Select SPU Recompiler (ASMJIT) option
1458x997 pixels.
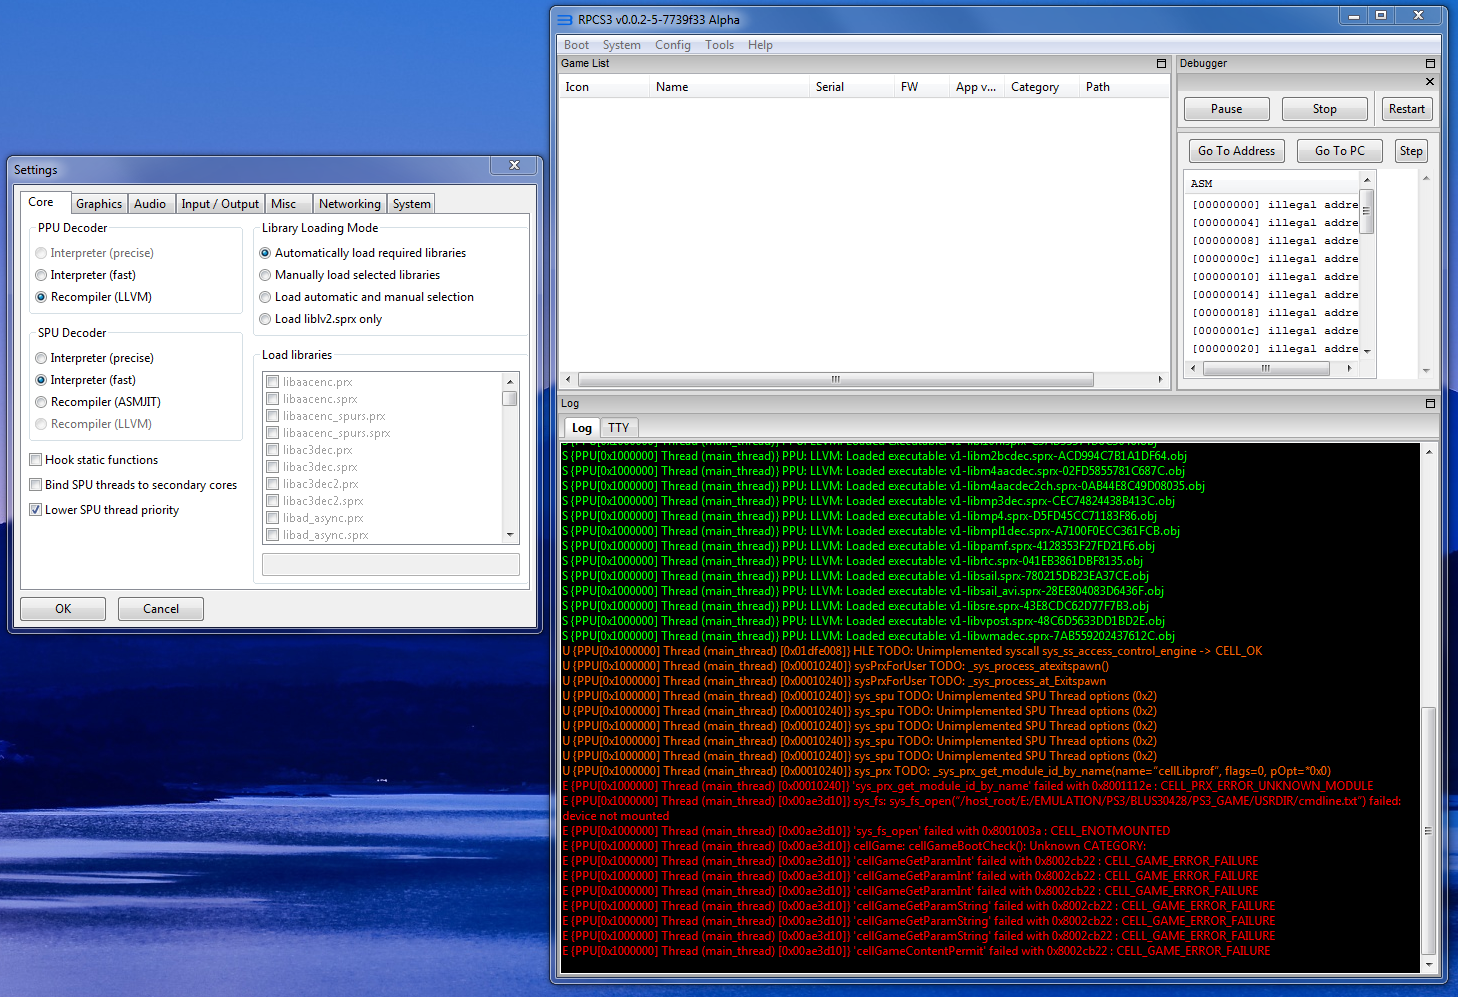pyautogui.click(x=41, y=402)
